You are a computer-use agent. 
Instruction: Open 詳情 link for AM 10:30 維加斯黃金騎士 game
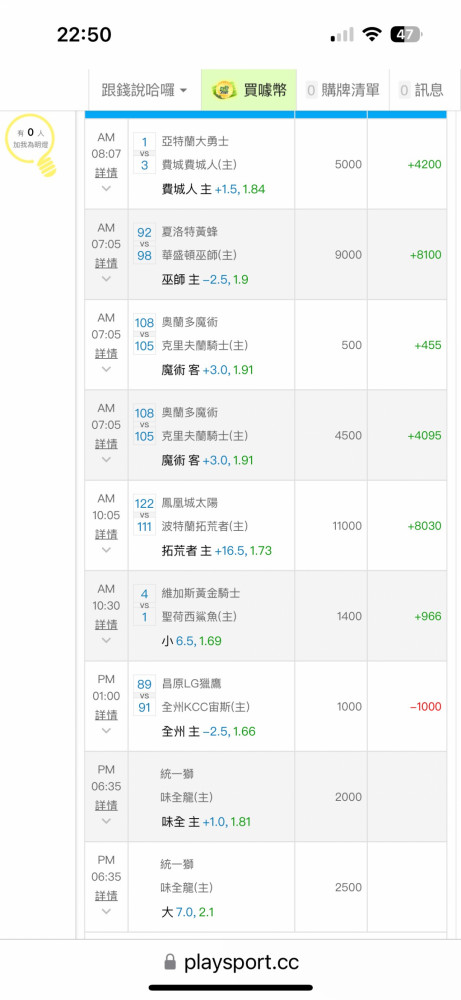tap(106, 624)
